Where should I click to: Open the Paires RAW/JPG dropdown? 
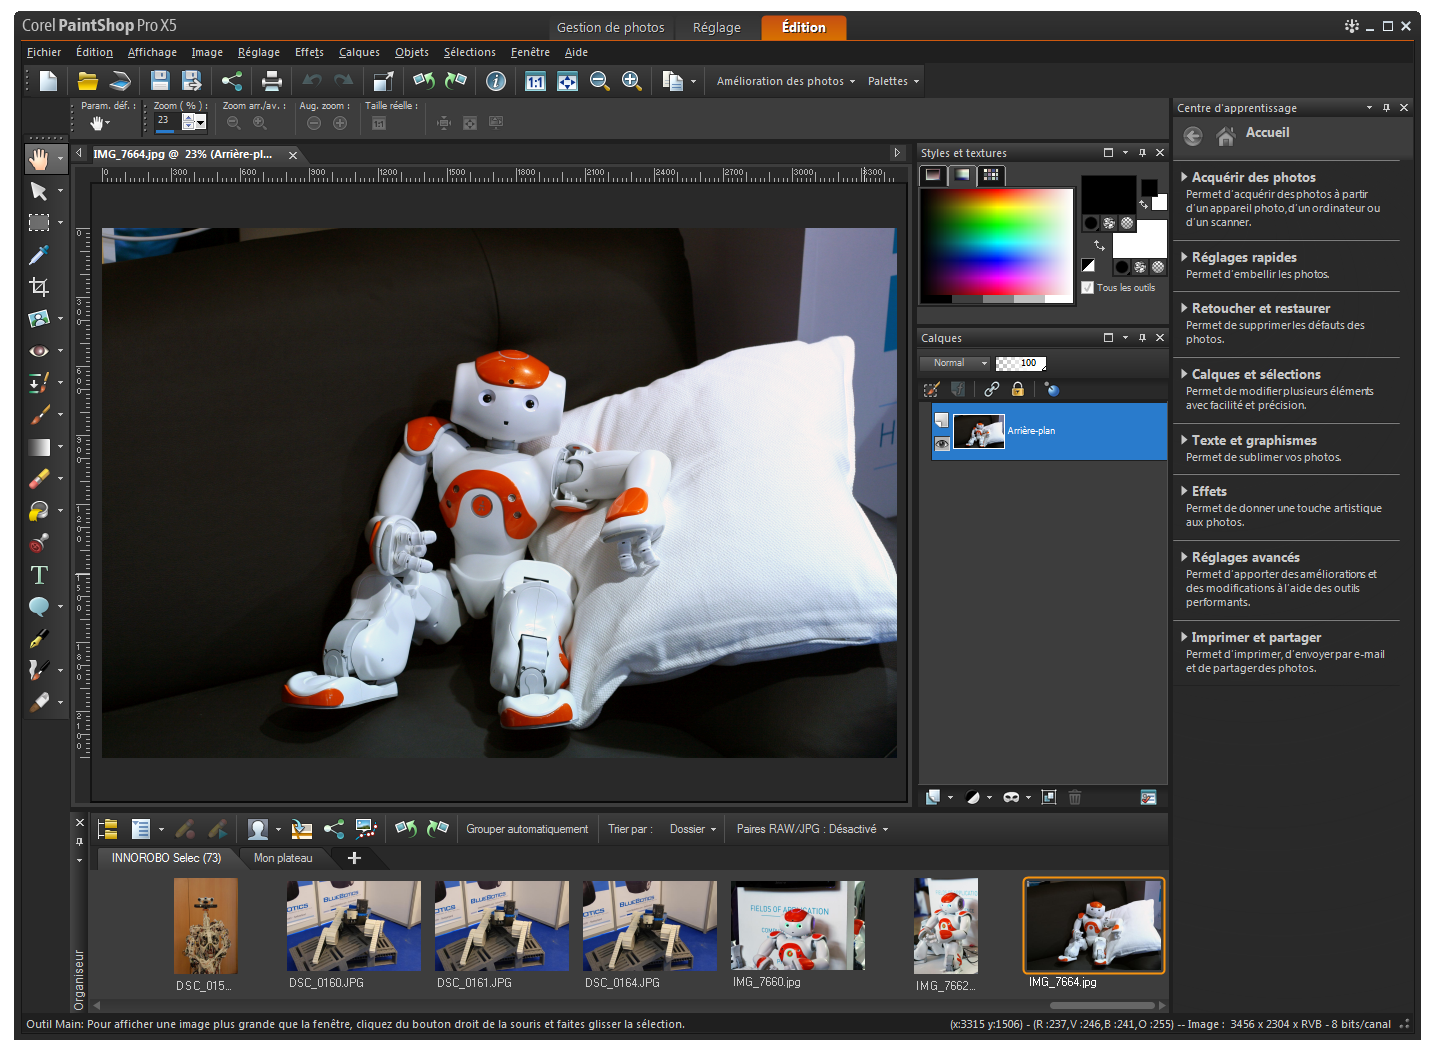tap(811, 829)
